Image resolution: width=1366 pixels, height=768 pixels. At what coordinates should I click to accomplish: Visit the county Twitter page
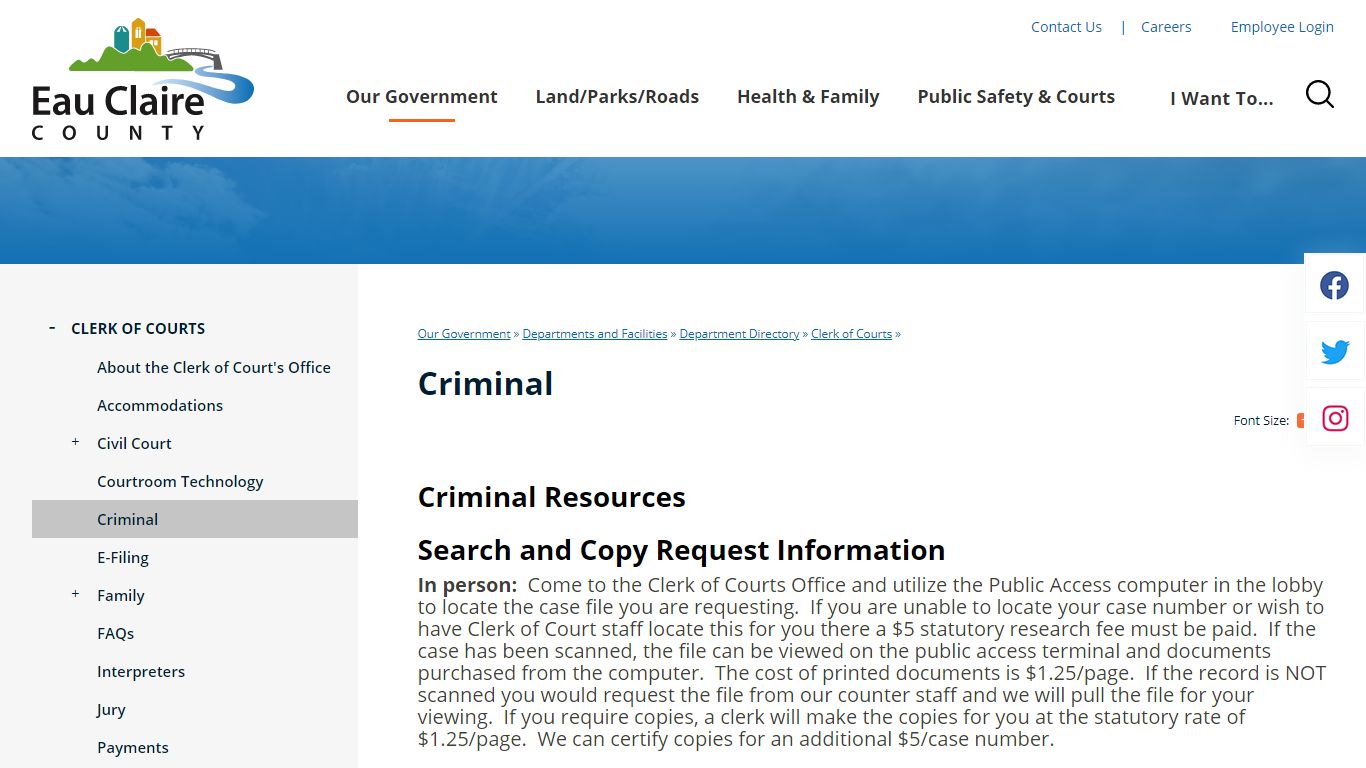1334,351
